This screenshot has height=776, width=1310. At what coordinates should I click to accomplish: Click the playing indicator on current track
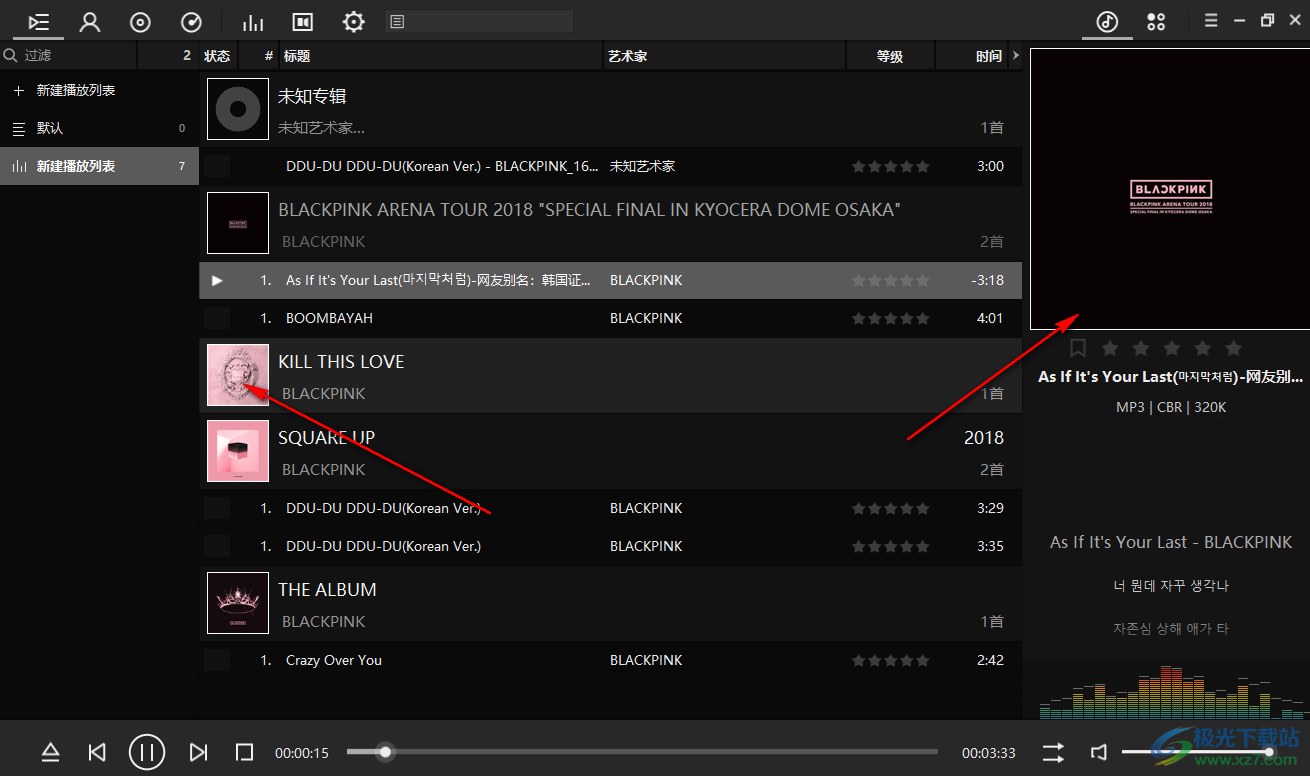tap(217, 280)
